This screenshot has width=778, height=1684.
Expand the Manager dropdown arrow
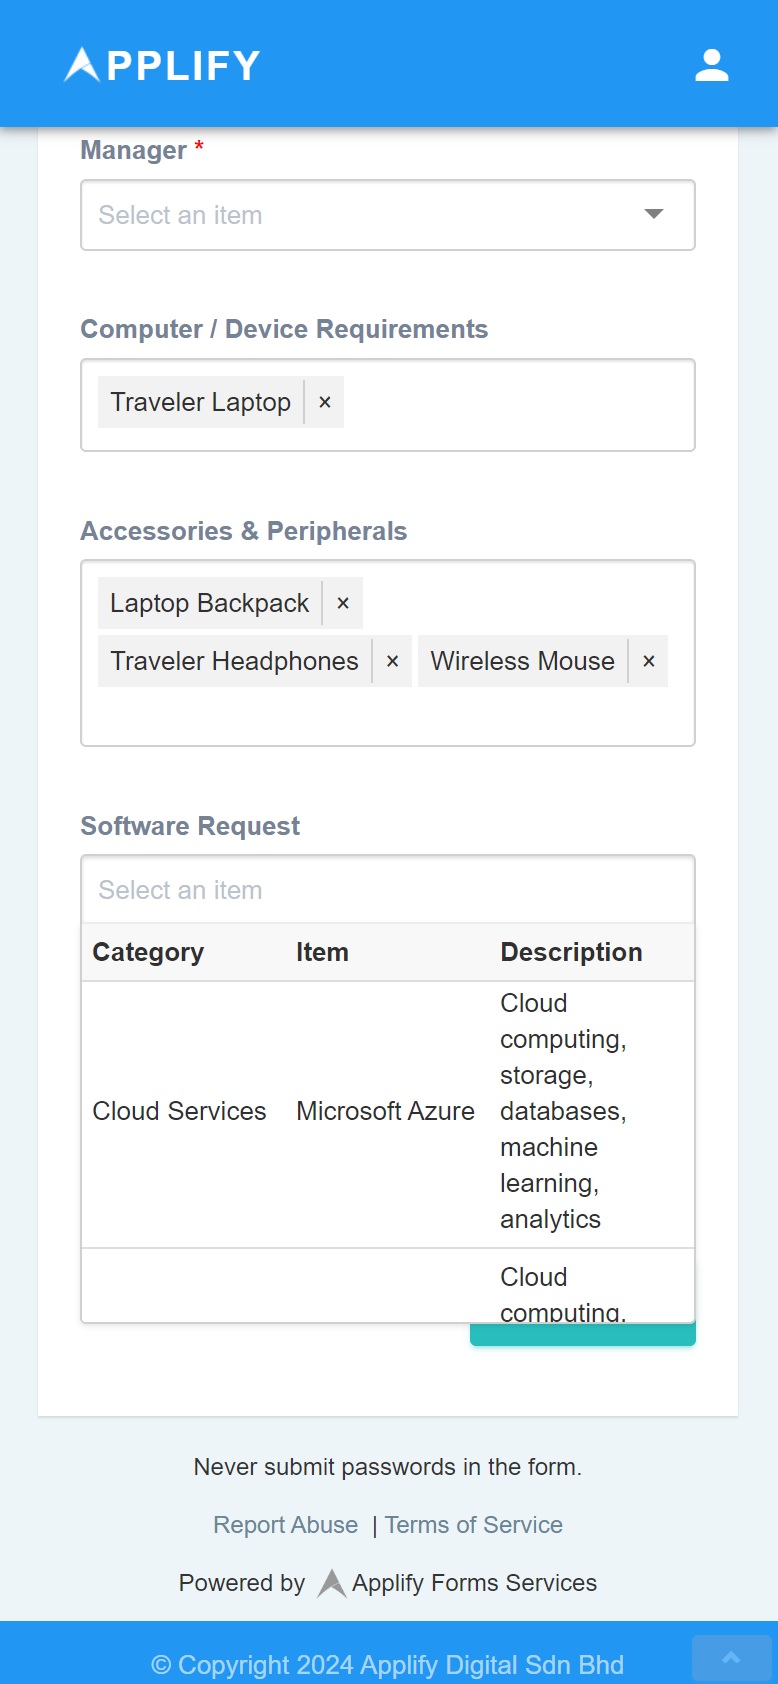tap(654, 214)
